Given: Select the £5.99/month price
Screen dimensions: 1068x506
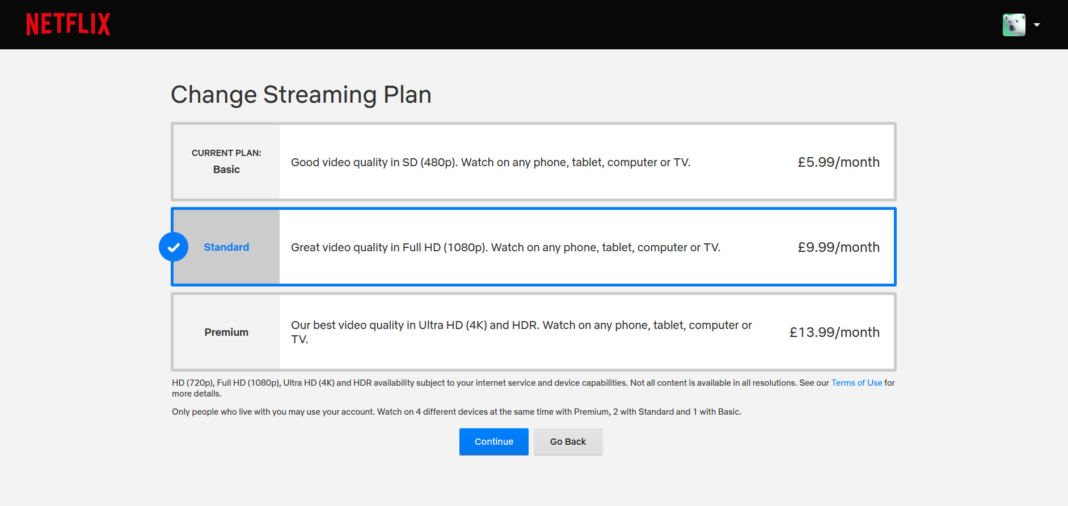Looking at the screenshot, I should (x=838, y=162).
